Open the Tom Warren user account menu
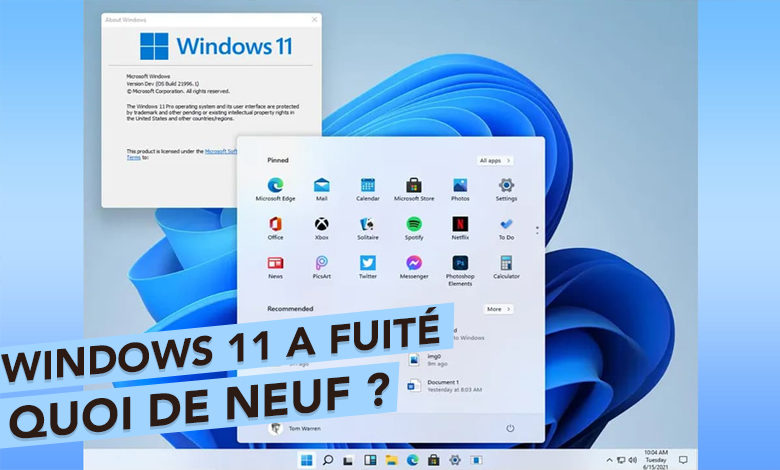Image resolution: width=780 pixels, height=470 pixels. [x=294, y=428]
